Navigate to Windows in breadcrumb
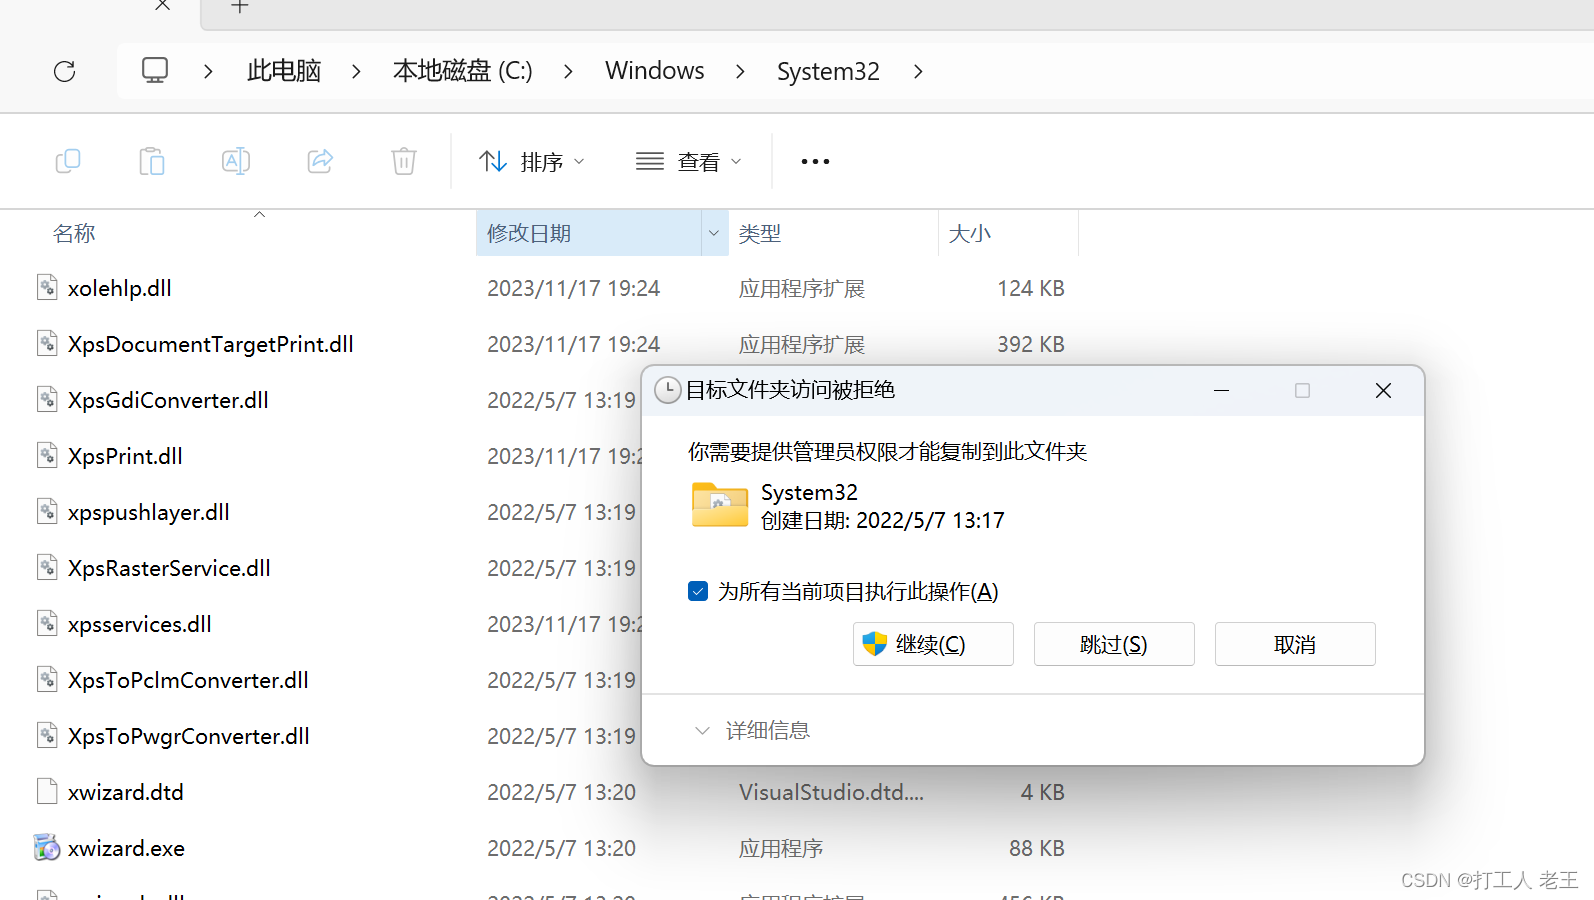Viewport: 1594px width, 900px height. (x=655, y=71)
